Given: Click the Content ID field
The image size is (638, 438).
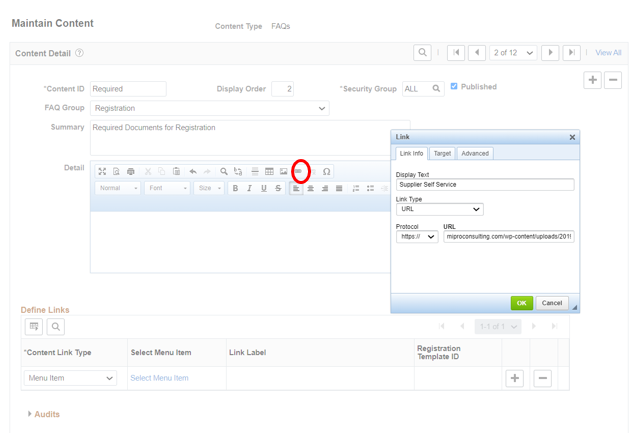Looking at the screenshot, I should pyautogui.click(x=128, y=89).
